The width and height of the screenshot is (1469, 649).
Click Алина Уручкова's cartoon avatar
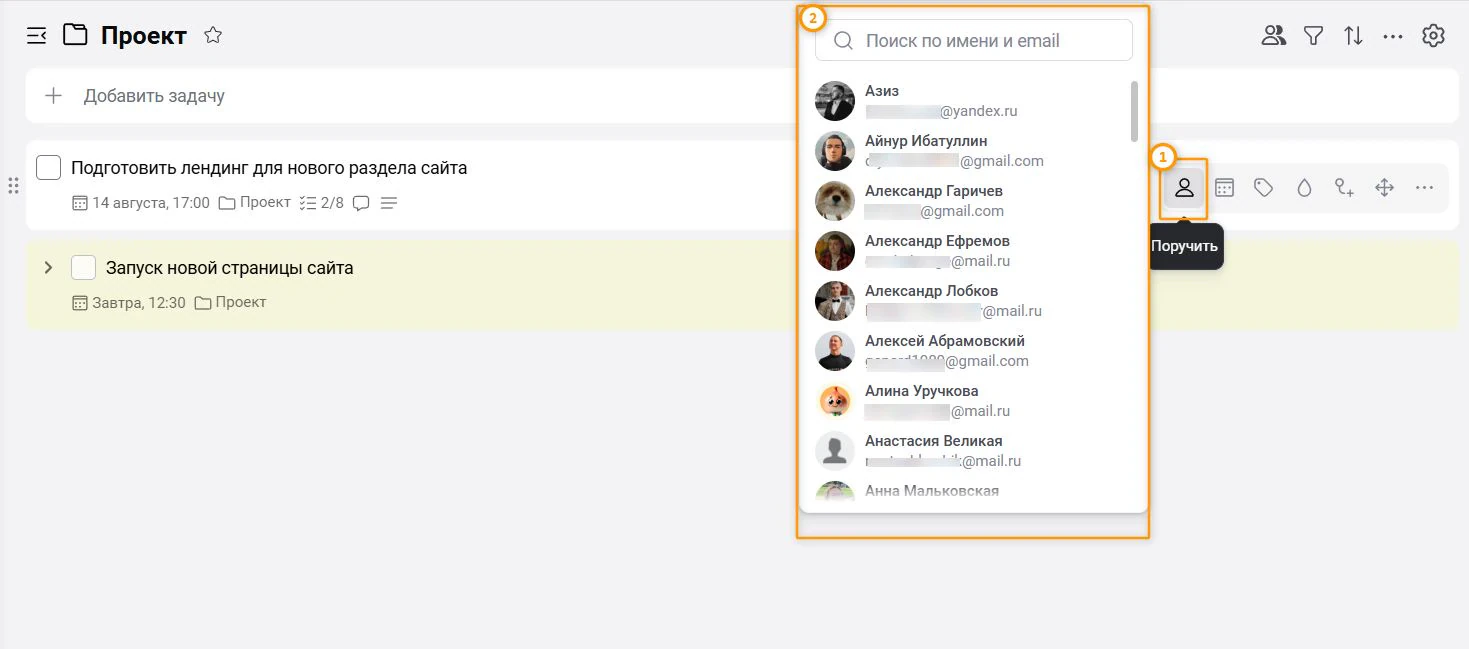(x=835, y=401)
